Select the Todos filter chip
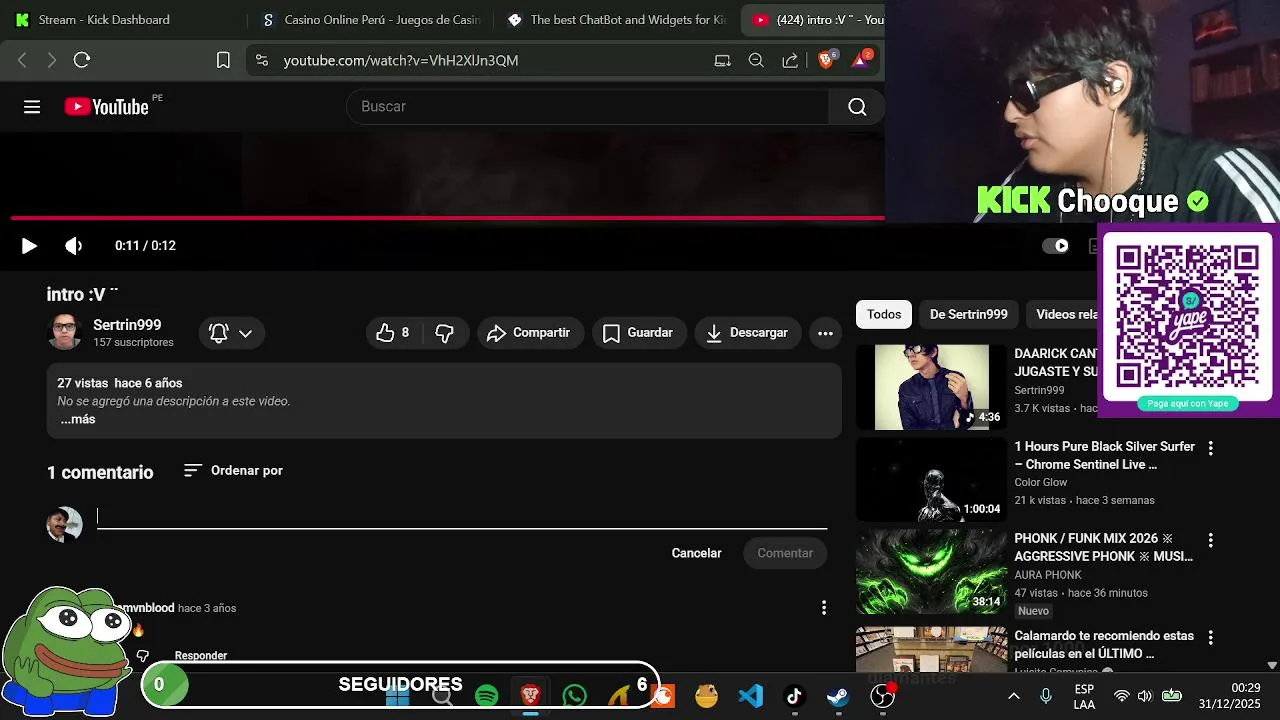The width and height of the screenshot is (1280, 720). coord(884,314)
